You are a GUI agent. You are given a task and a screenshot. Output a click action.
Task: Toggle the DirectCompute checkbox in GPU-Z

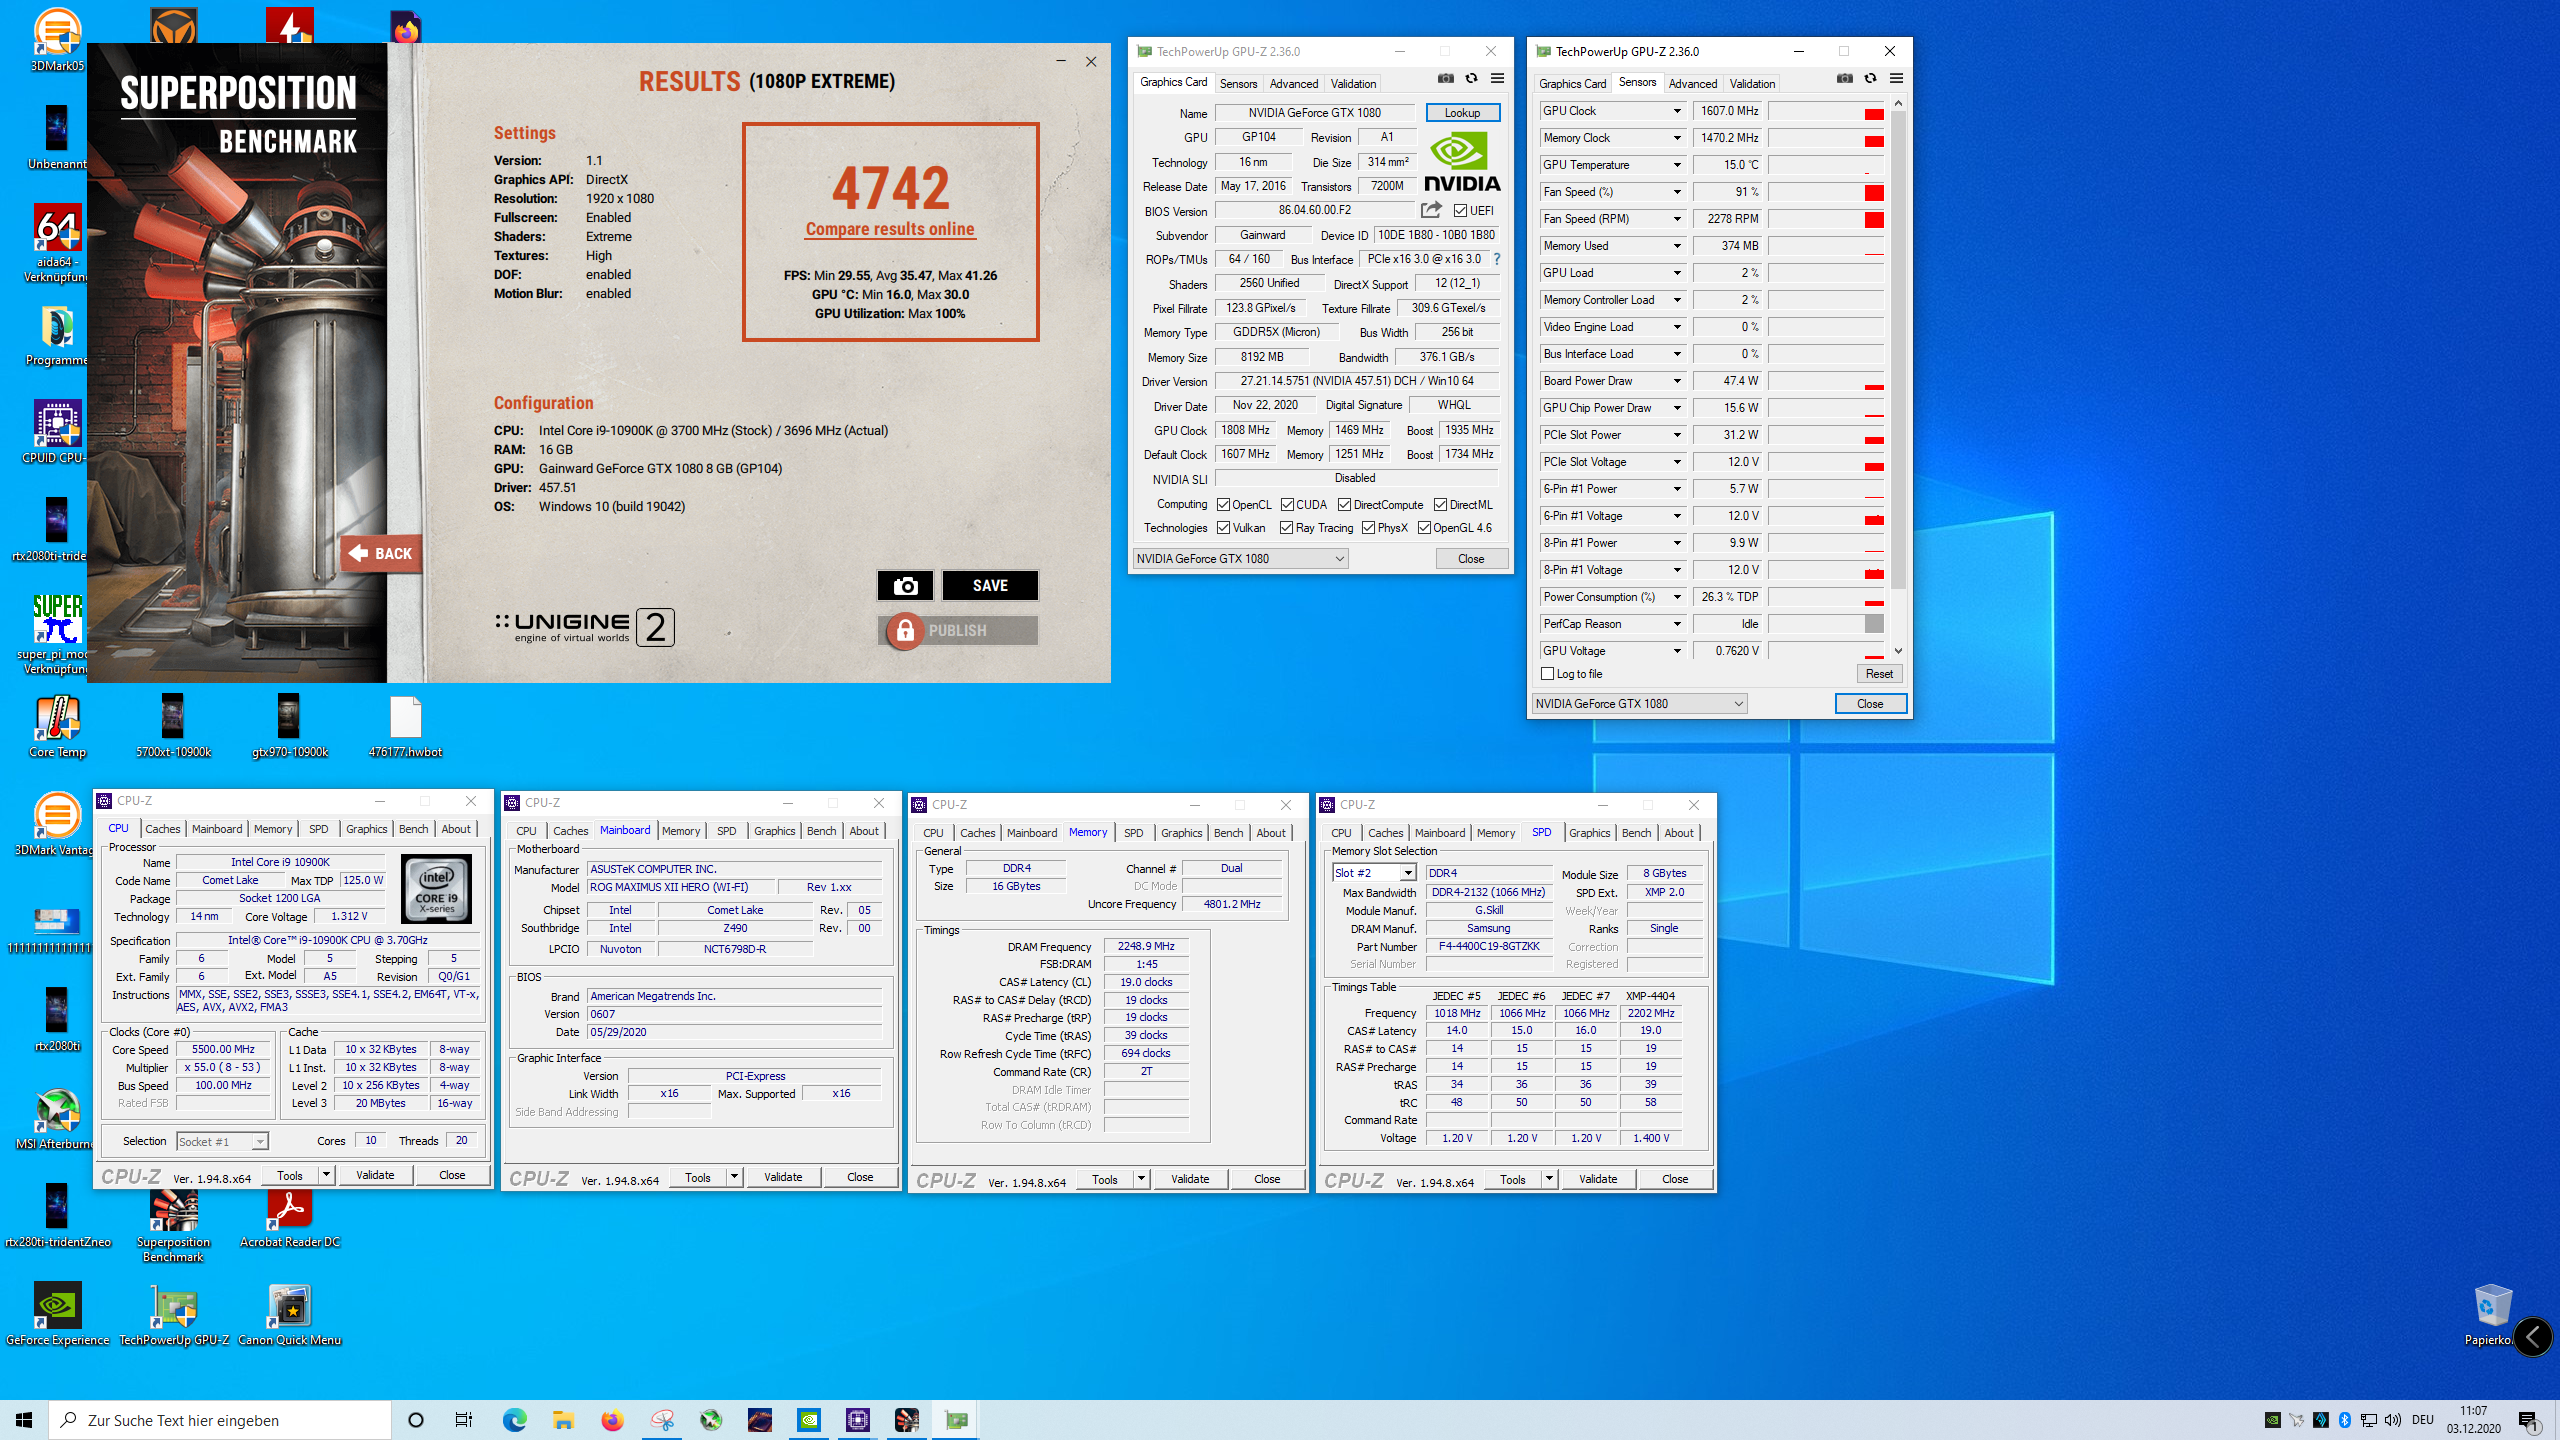point(1345,505)
